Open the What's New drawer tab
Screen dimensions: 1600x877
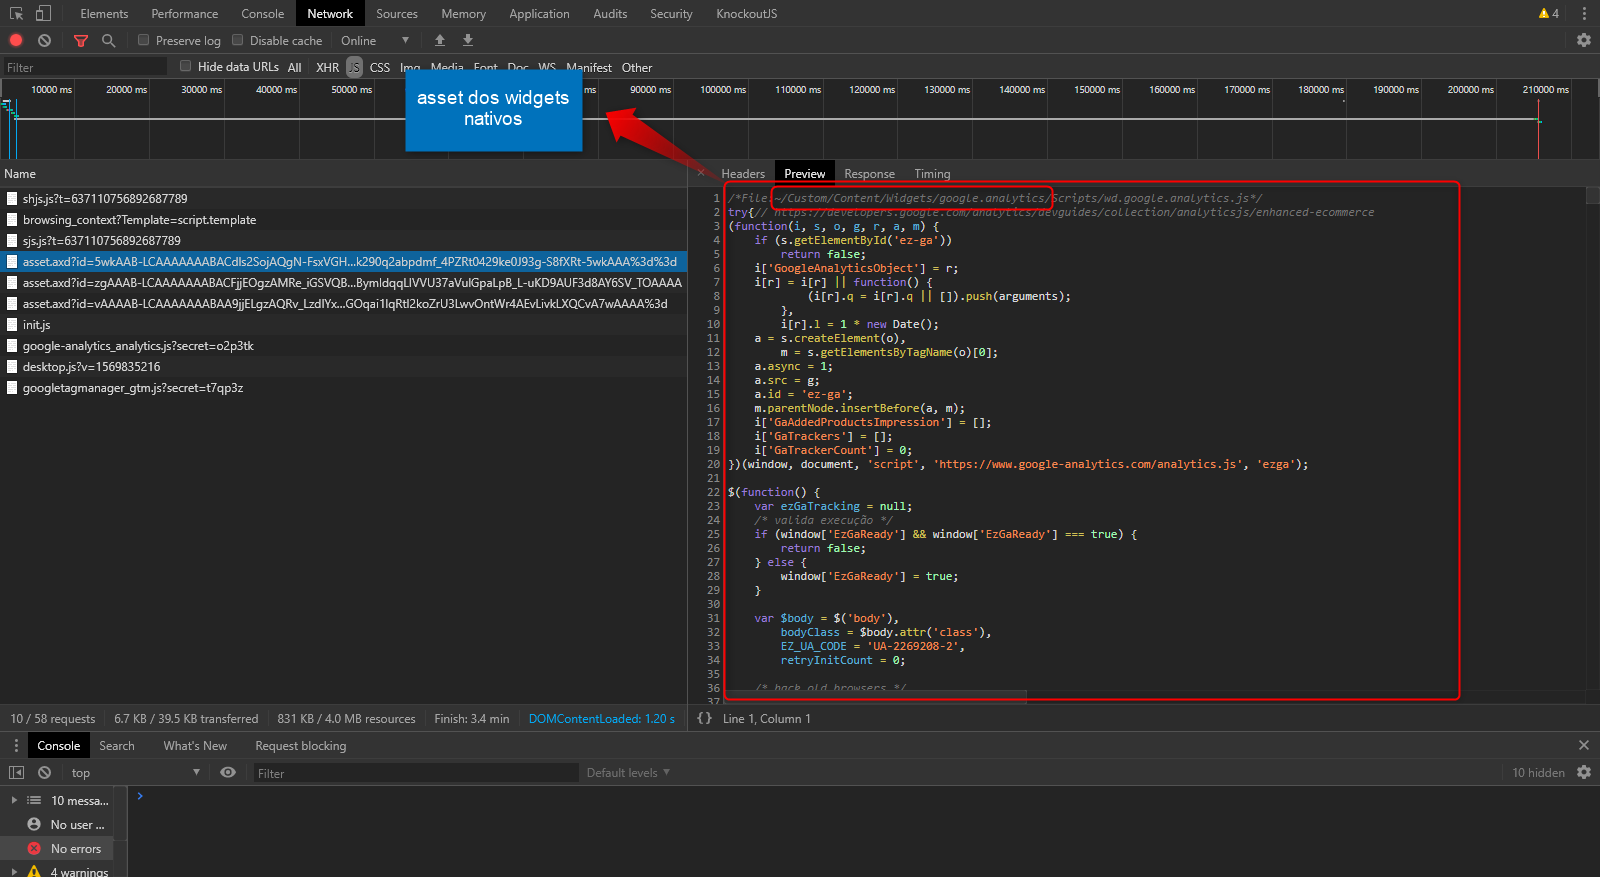195,746
